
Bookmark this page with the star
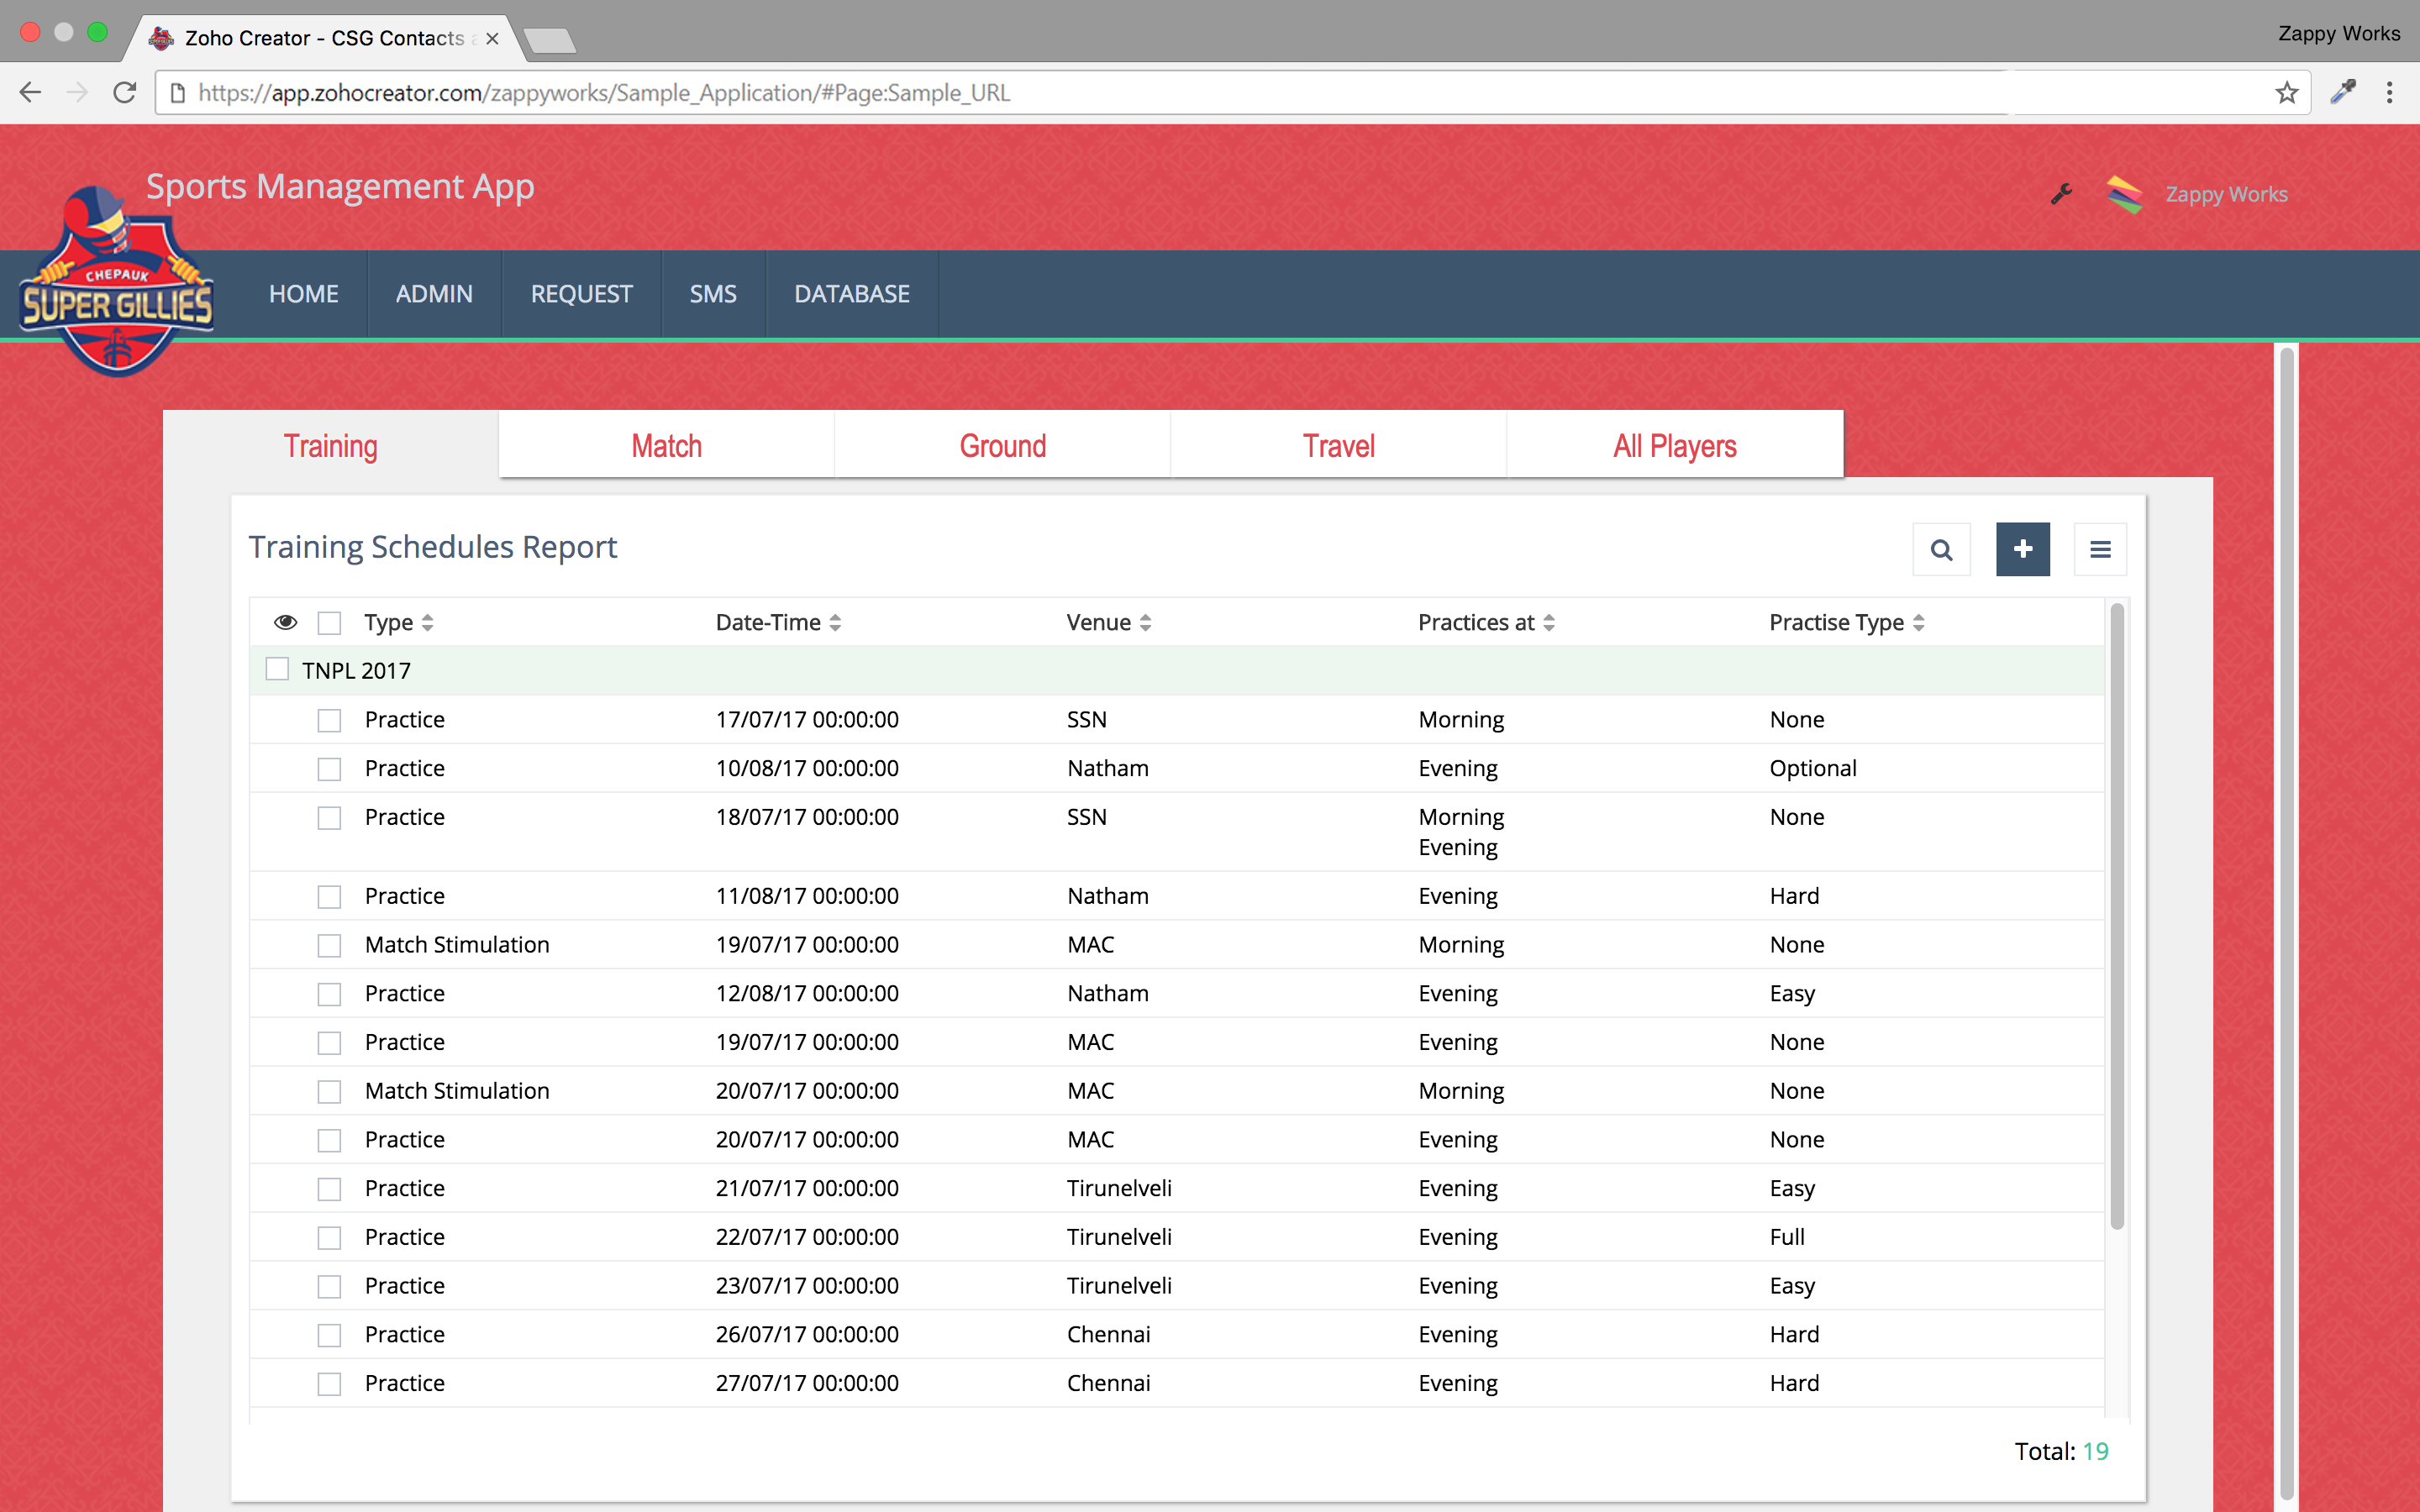point(2286,93)
